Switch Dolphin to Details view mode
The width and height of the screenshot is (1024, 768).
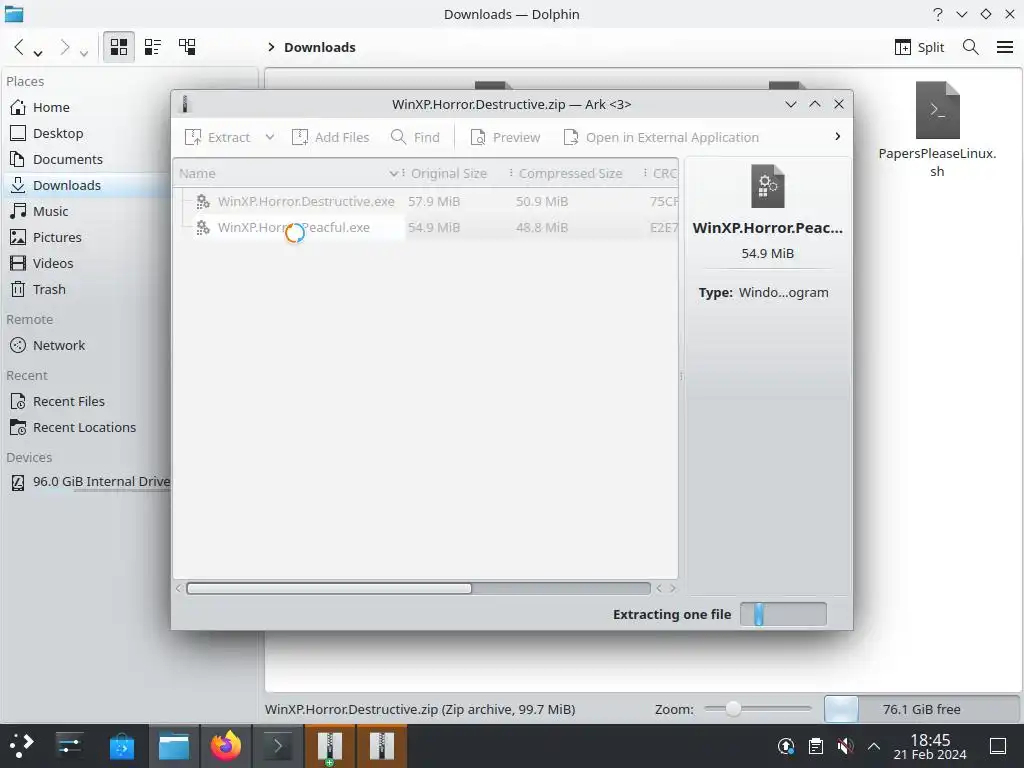(187, 47)
